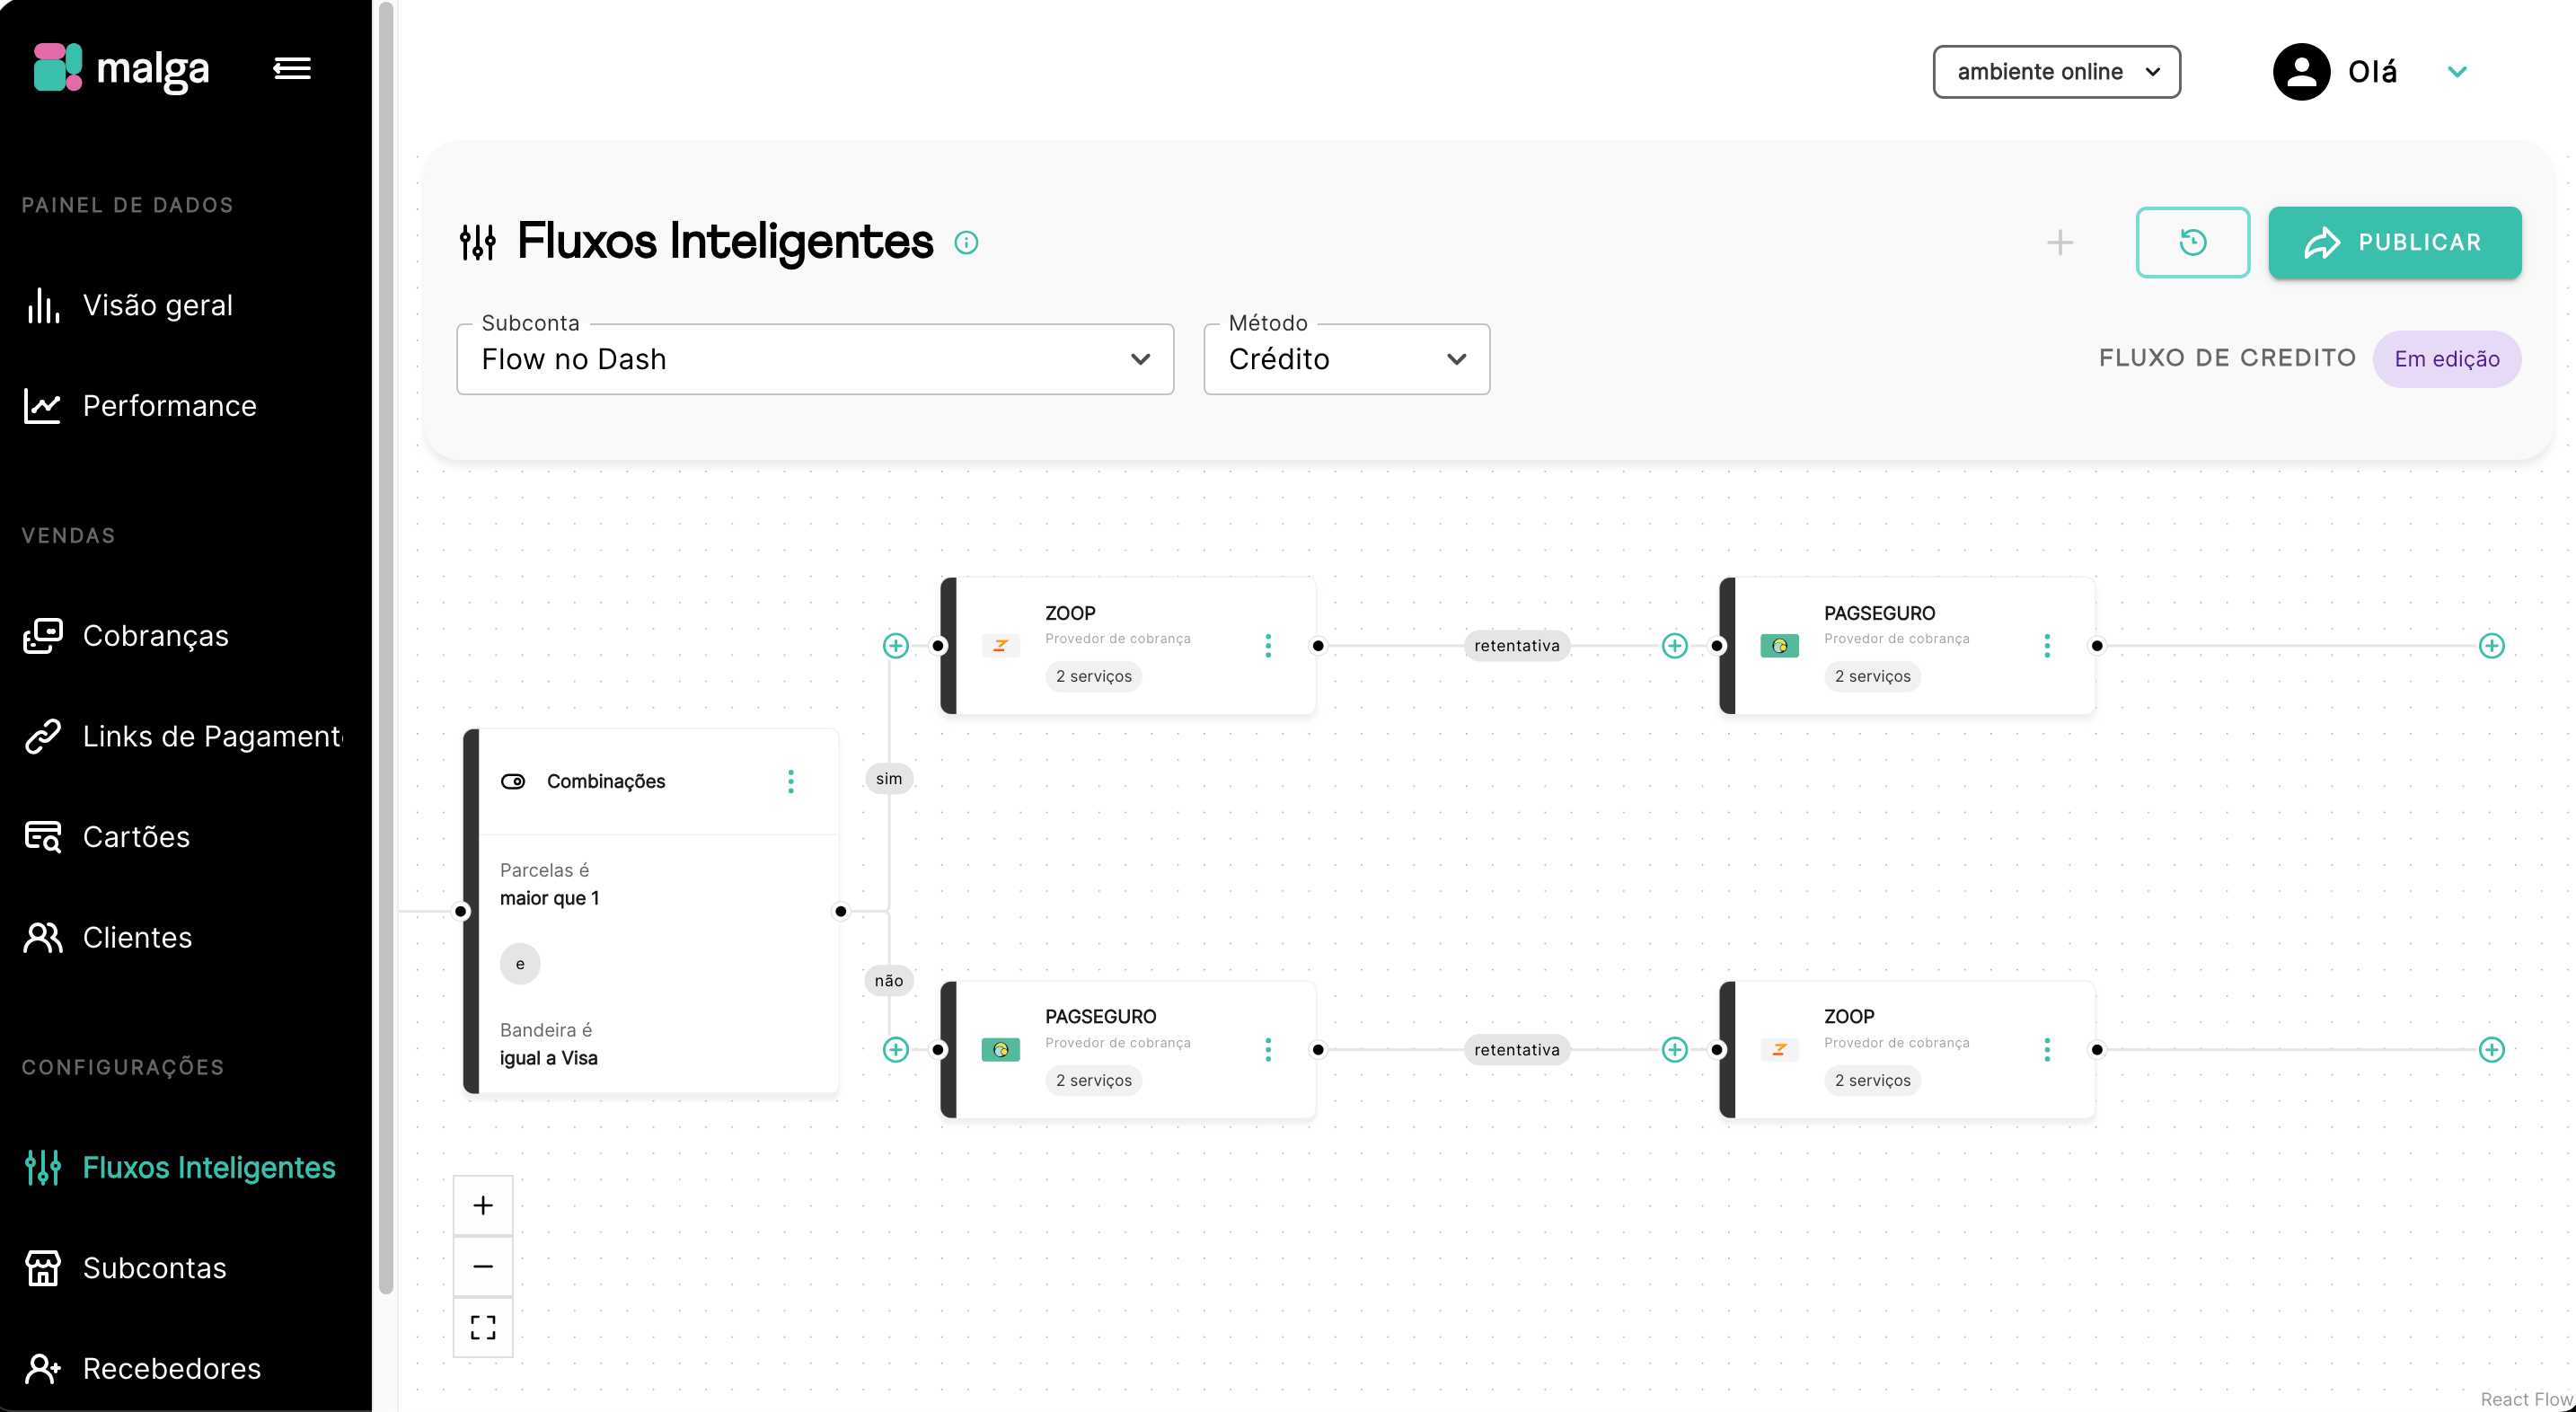
Task: Expand the user menu chevron
Action: (2457, 71)
